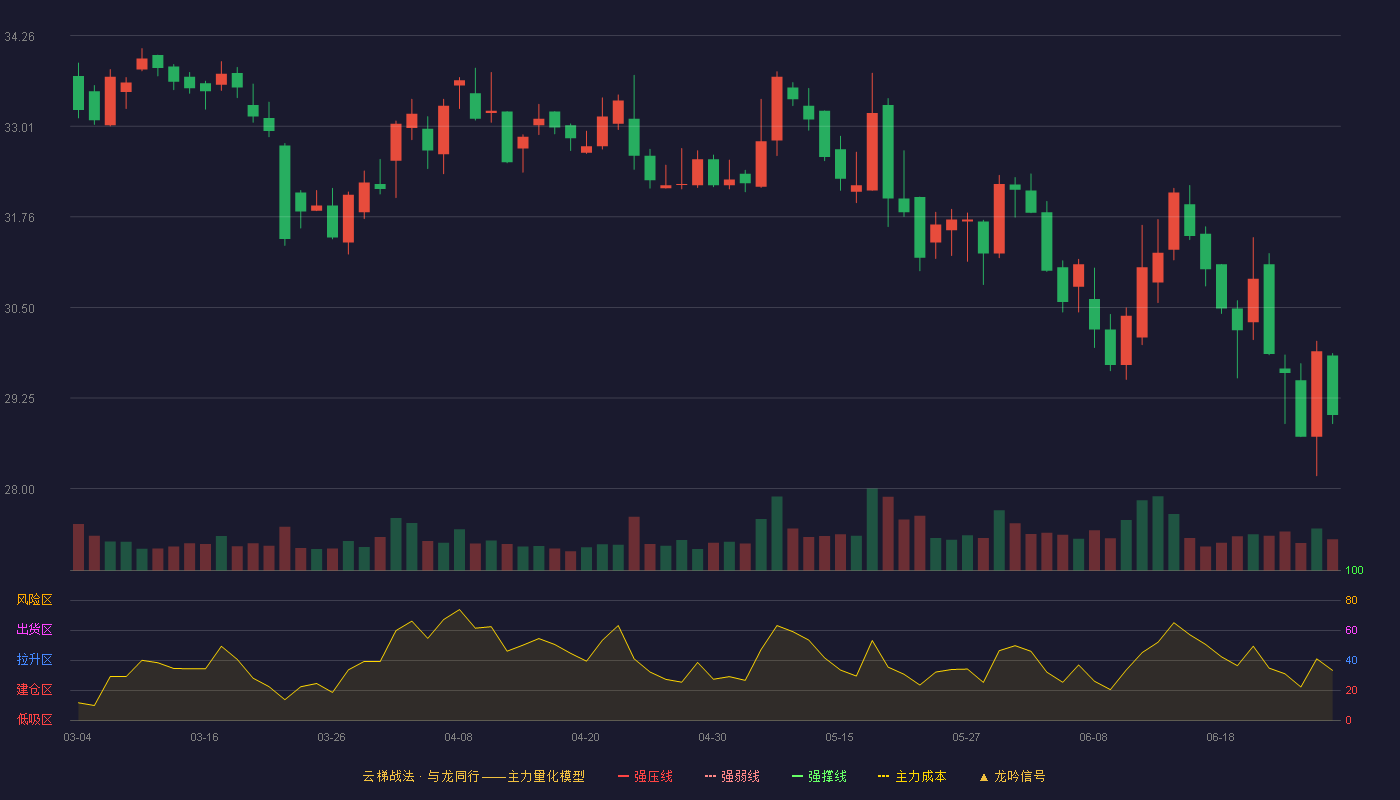Click the 30.50 price axis label
Viewport: 1400px width, 800px height.
[19, 309]
